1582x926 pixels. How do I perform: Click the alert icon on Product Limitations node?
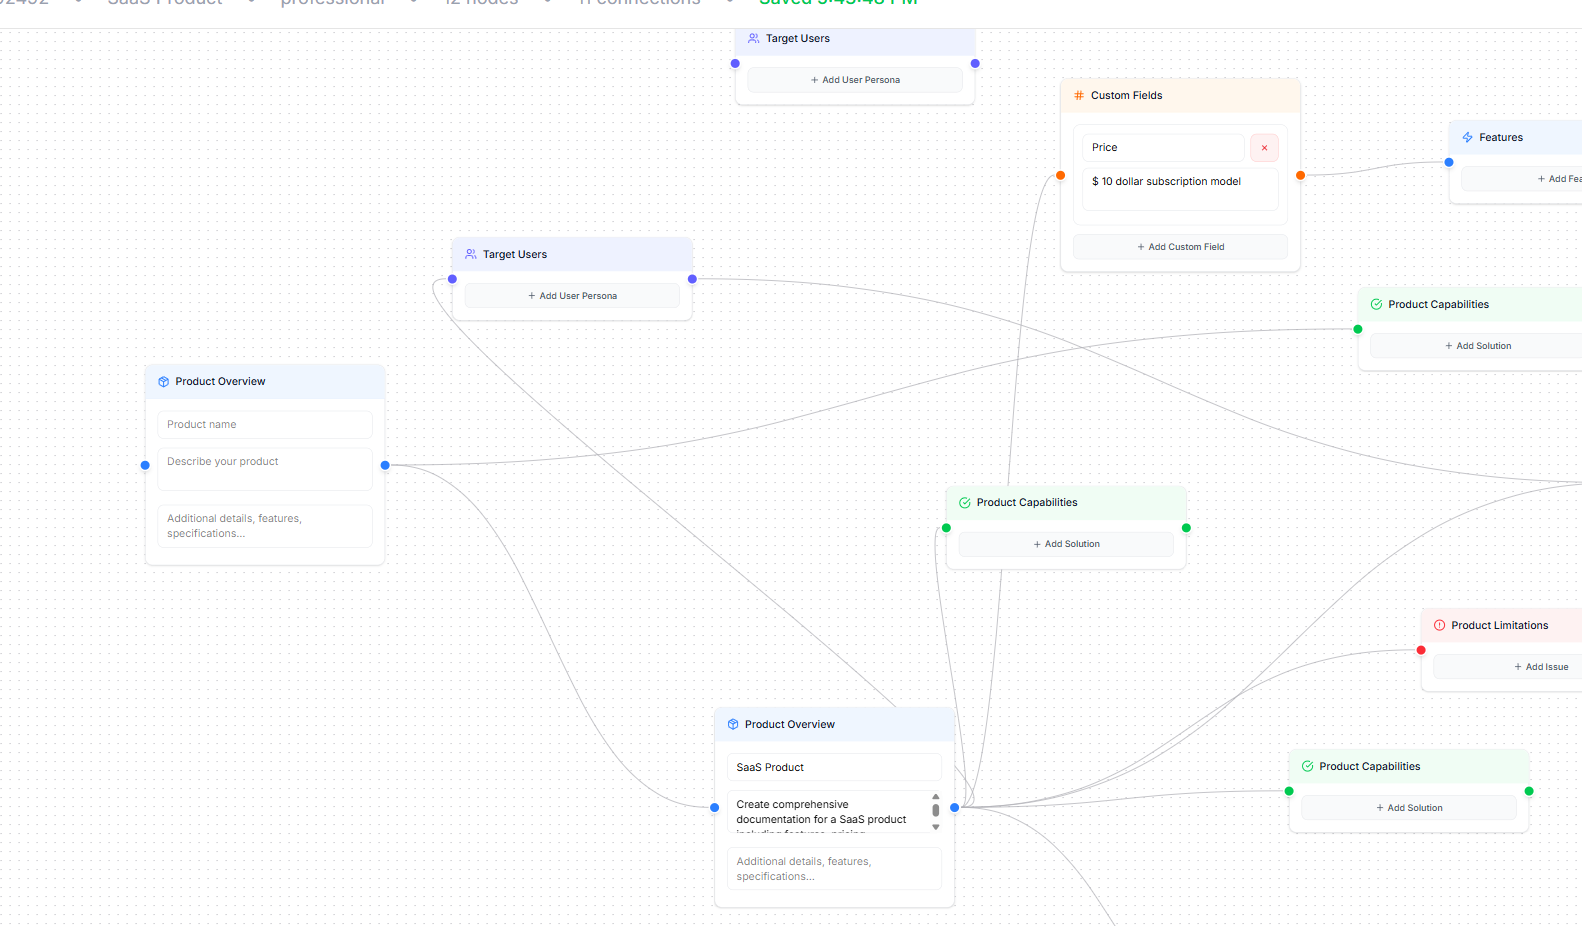1439,626
